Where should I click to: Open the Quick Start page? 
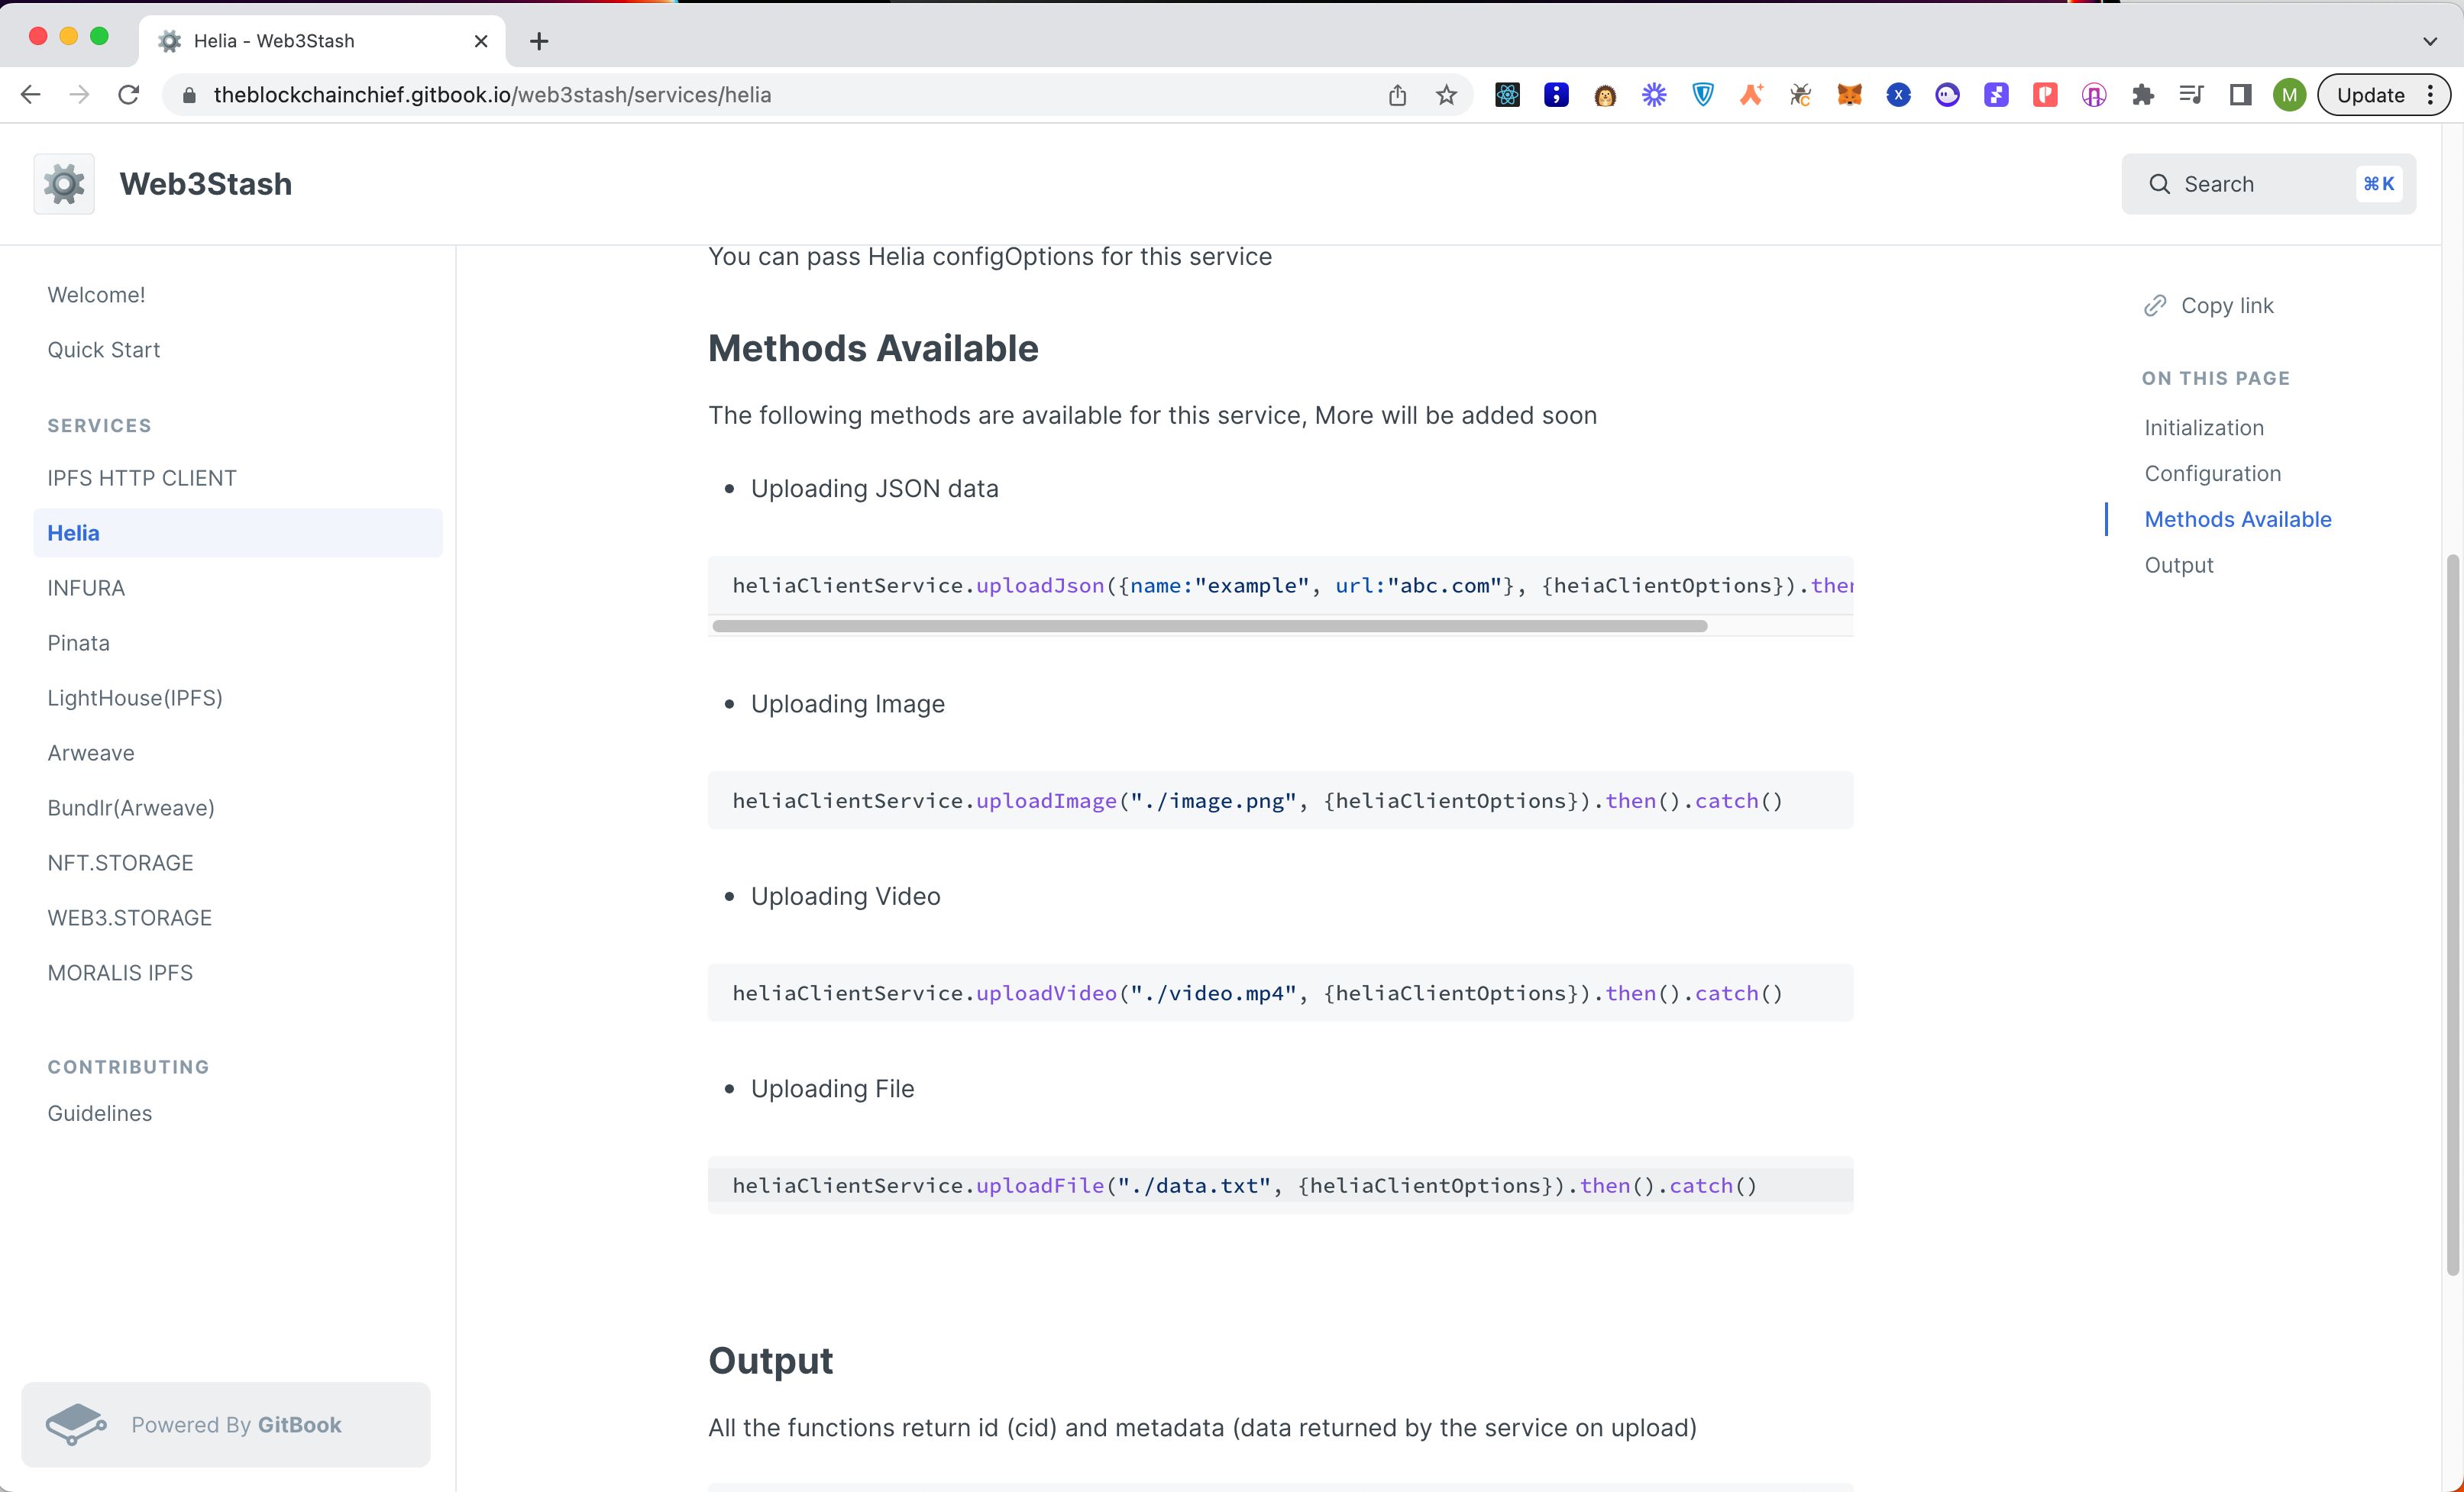click(x=104, y=350)
